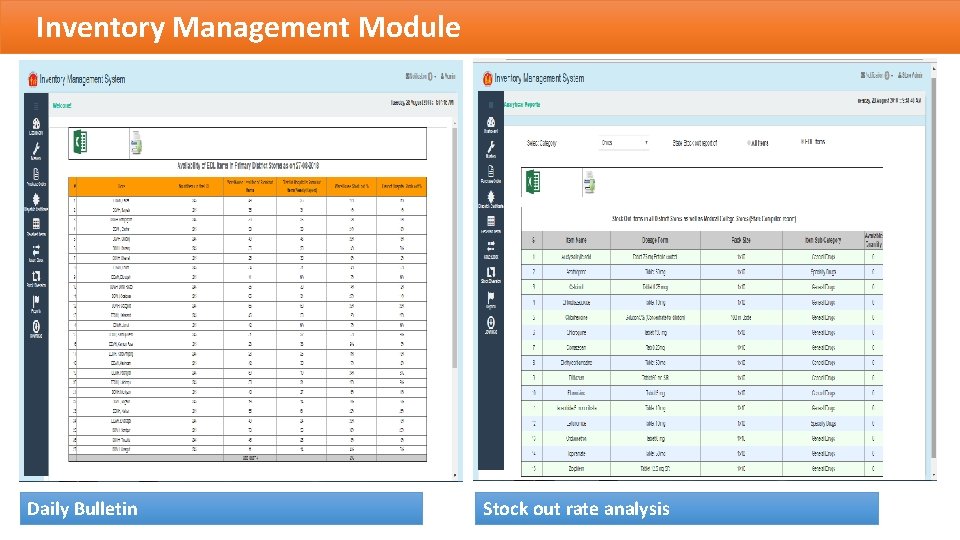Toggle the hamburger menu in Daily Bulletin screen
The image size is (960, 540).
(x=36, y=105)
